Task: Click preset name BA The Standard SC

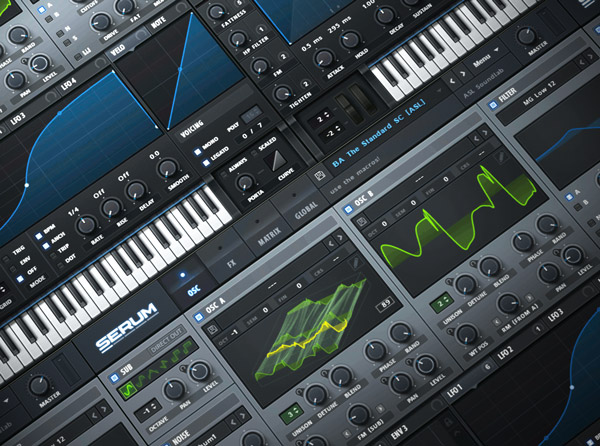Action: (x=378, y=134)
